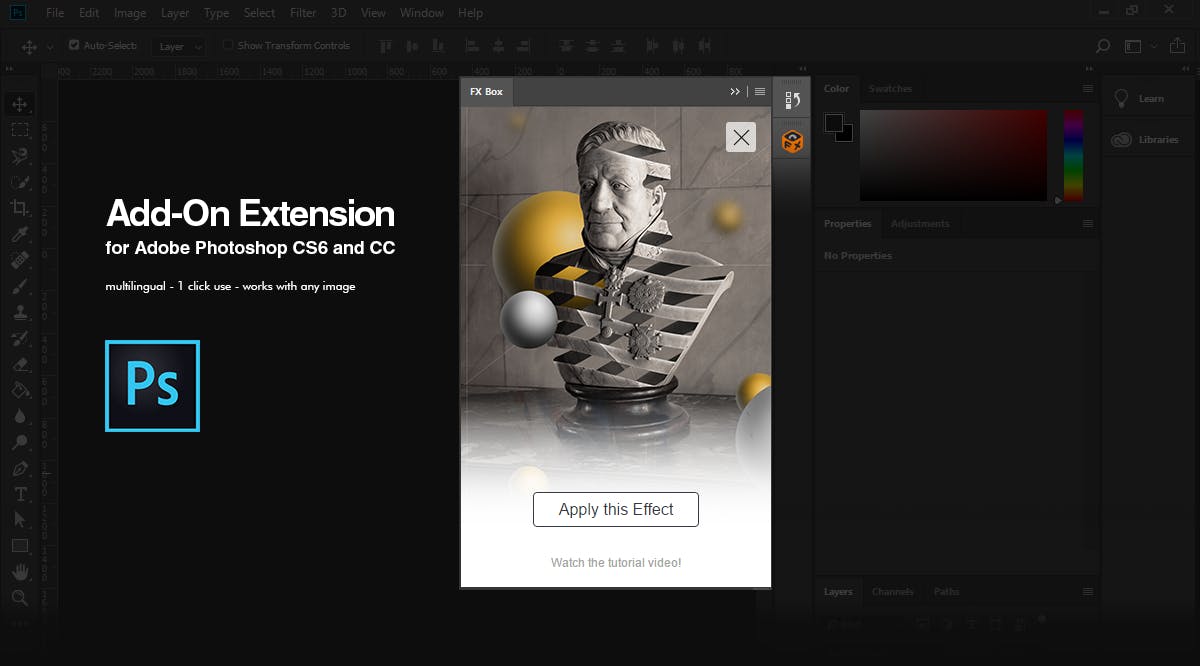The width and height of the screenshot is (1200, 666).
Task: Open the Color panel menu
Action: (1086, 88)
